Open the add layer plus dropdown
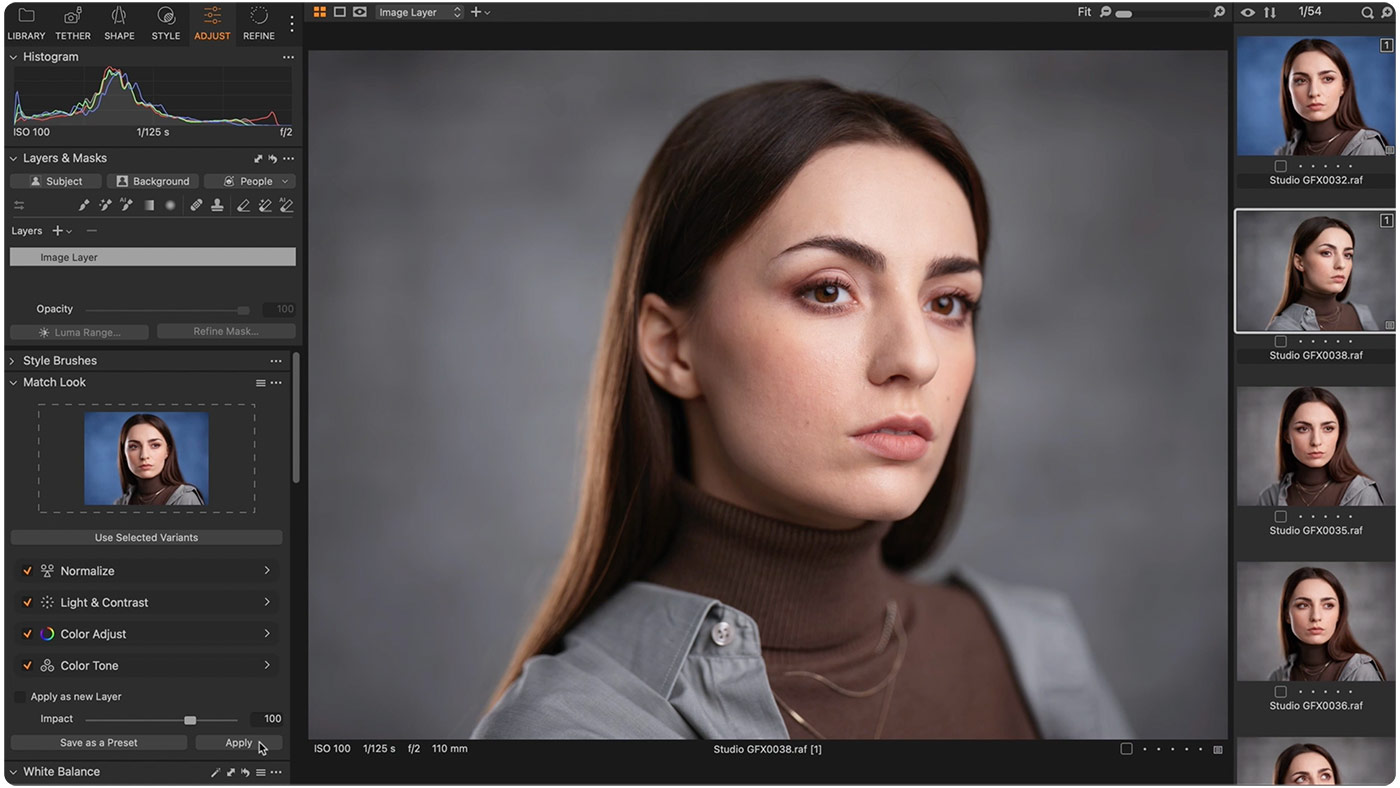The height and width of the screenshot is (788, 1400). tap(61, 231)
